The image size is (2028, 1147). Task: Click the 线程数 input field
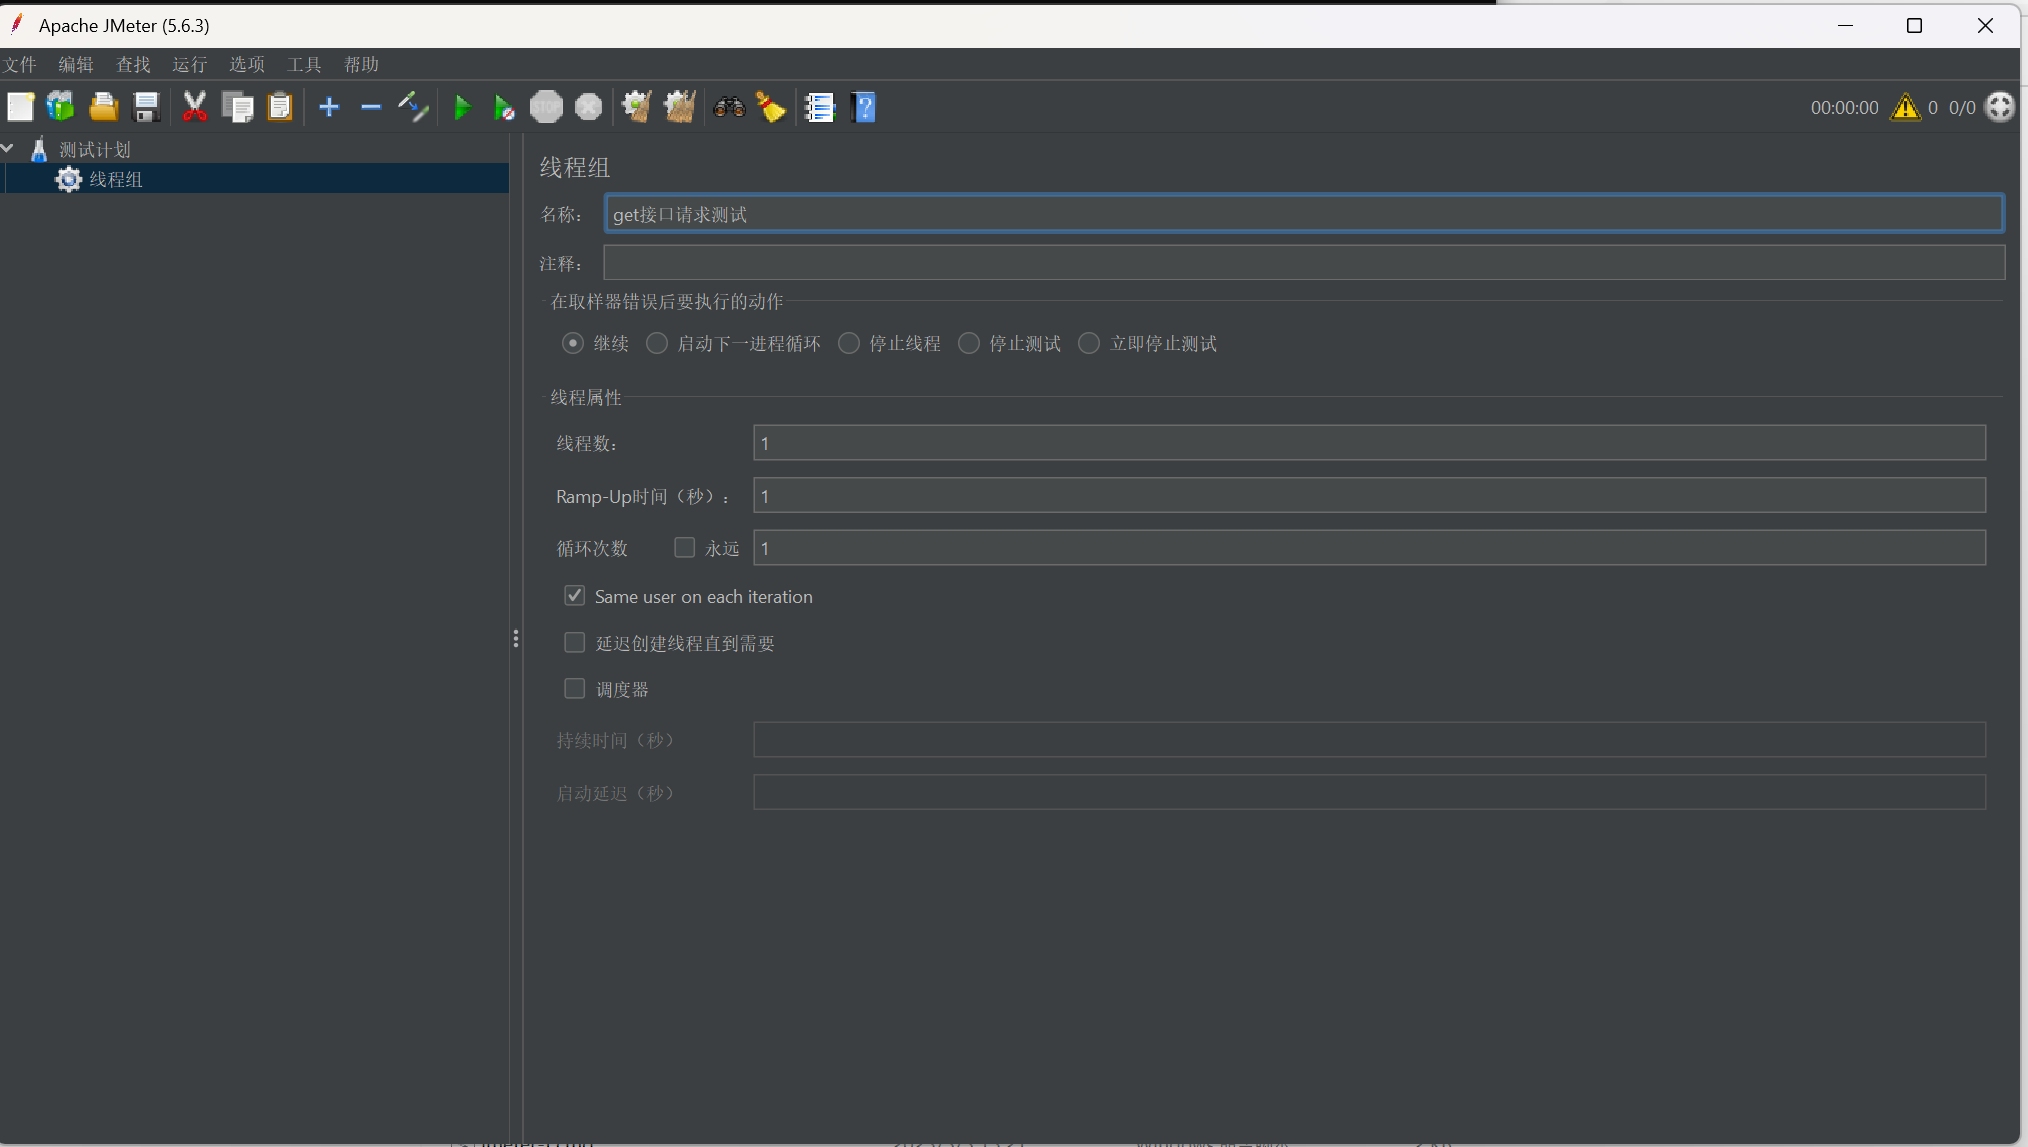pyautogui.click(x=1368, y=443)
